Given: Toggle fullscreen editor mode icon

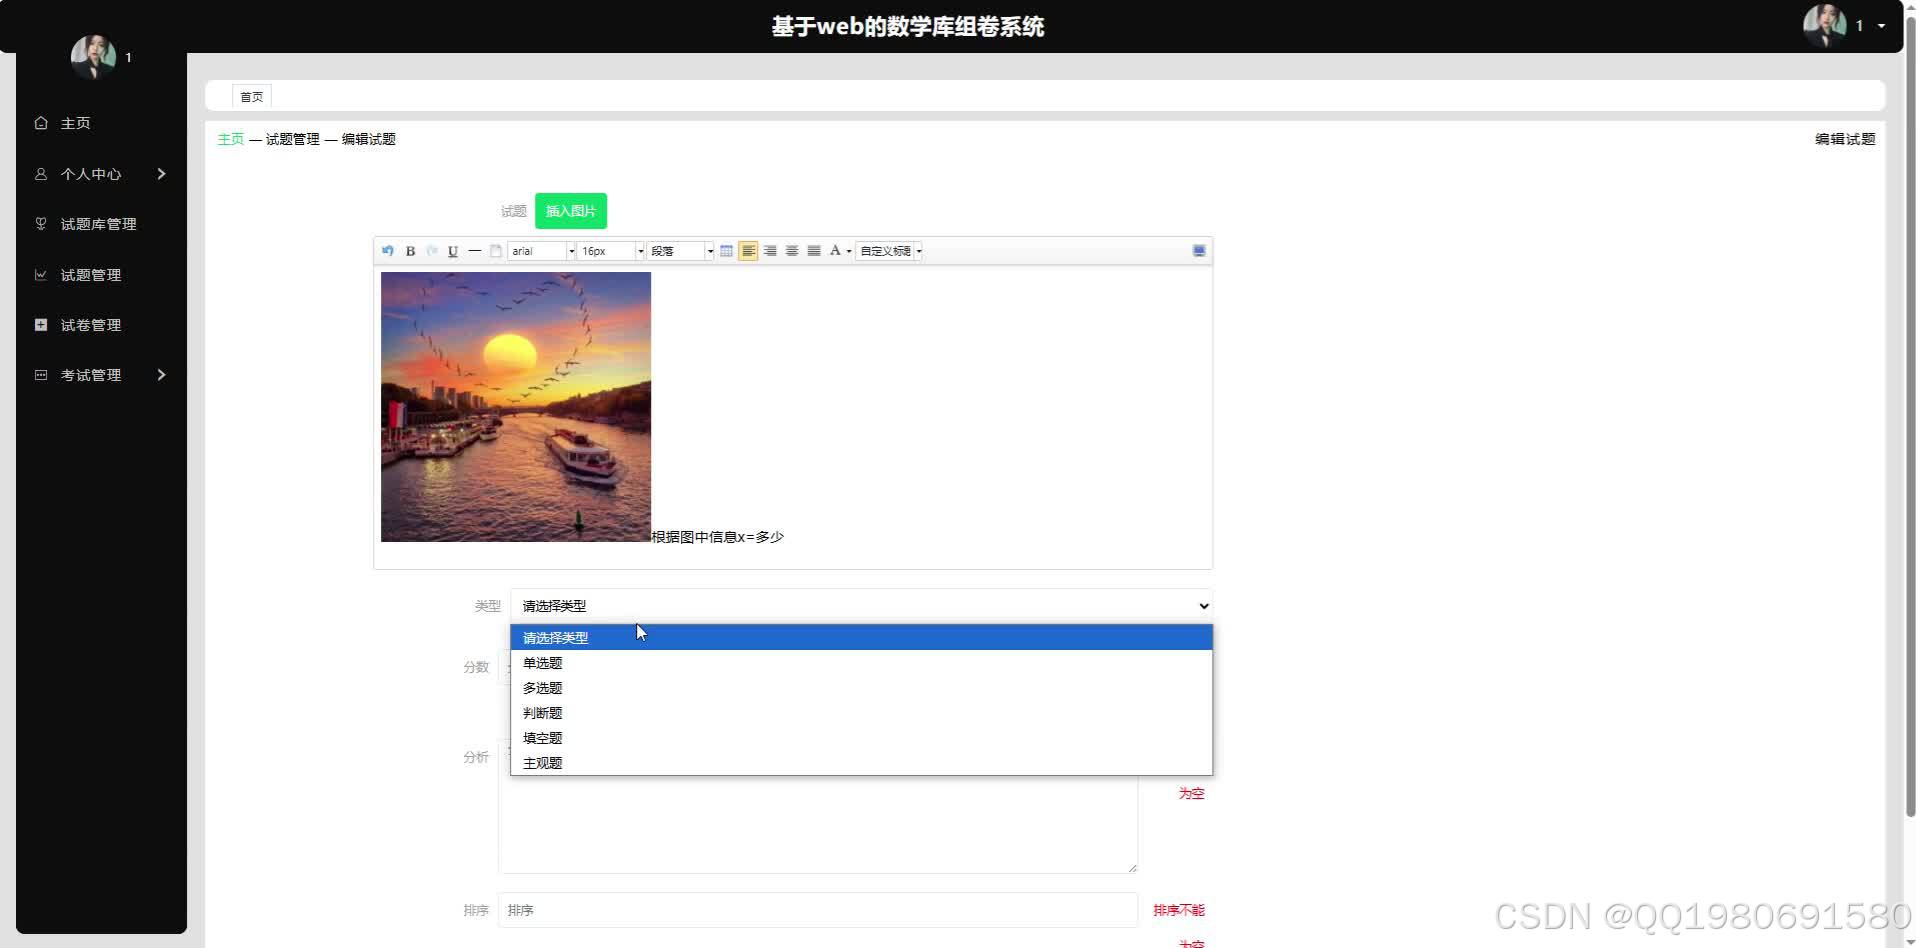Looking at the screenshot, I should (x=1199, y=251).
